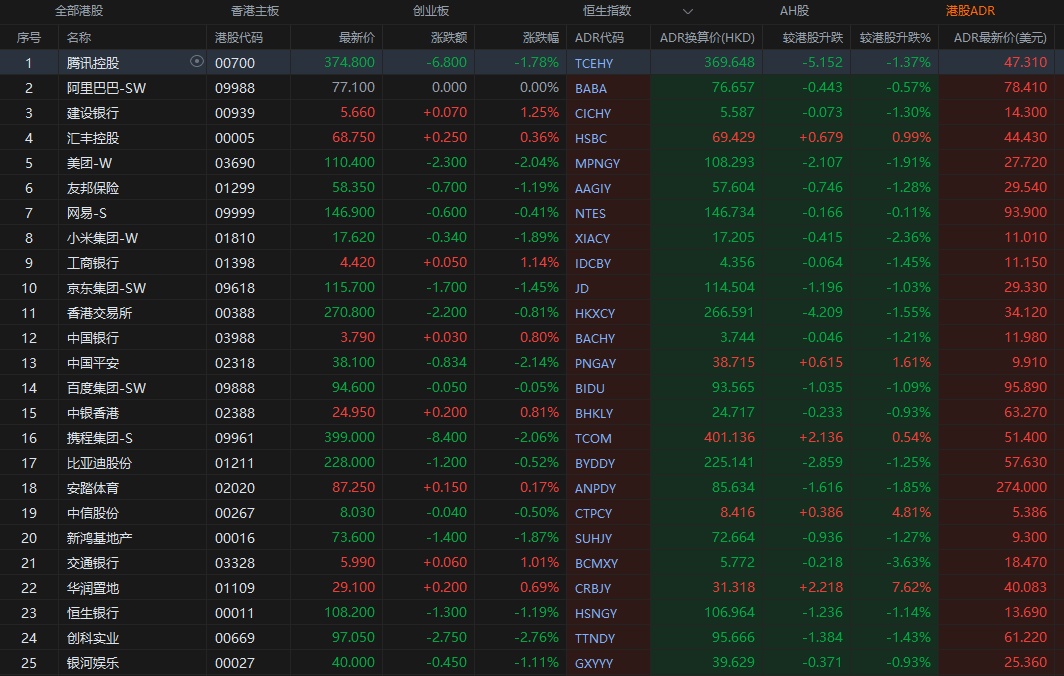Click 比亚迪股份 in the stock list
Screen dimensions: 1064x676
(99, 463)
